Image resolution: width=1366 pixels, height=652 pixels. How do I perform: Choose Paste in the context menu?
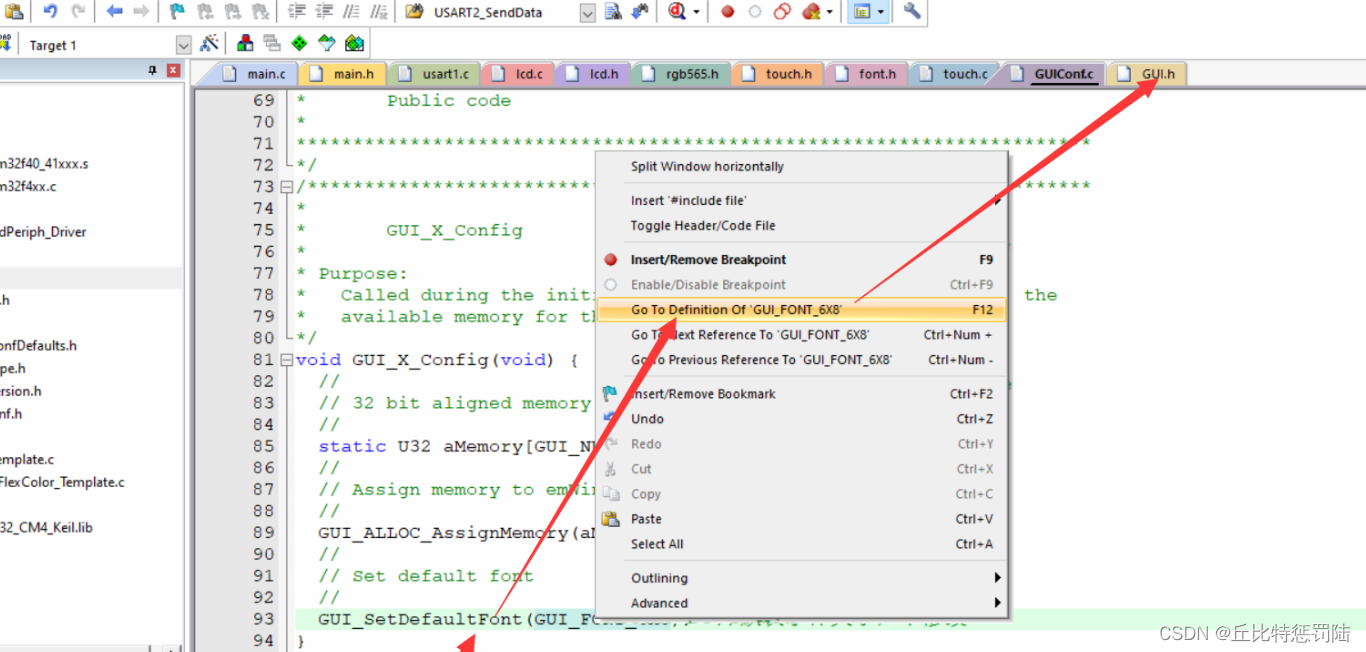click(802, 519)
